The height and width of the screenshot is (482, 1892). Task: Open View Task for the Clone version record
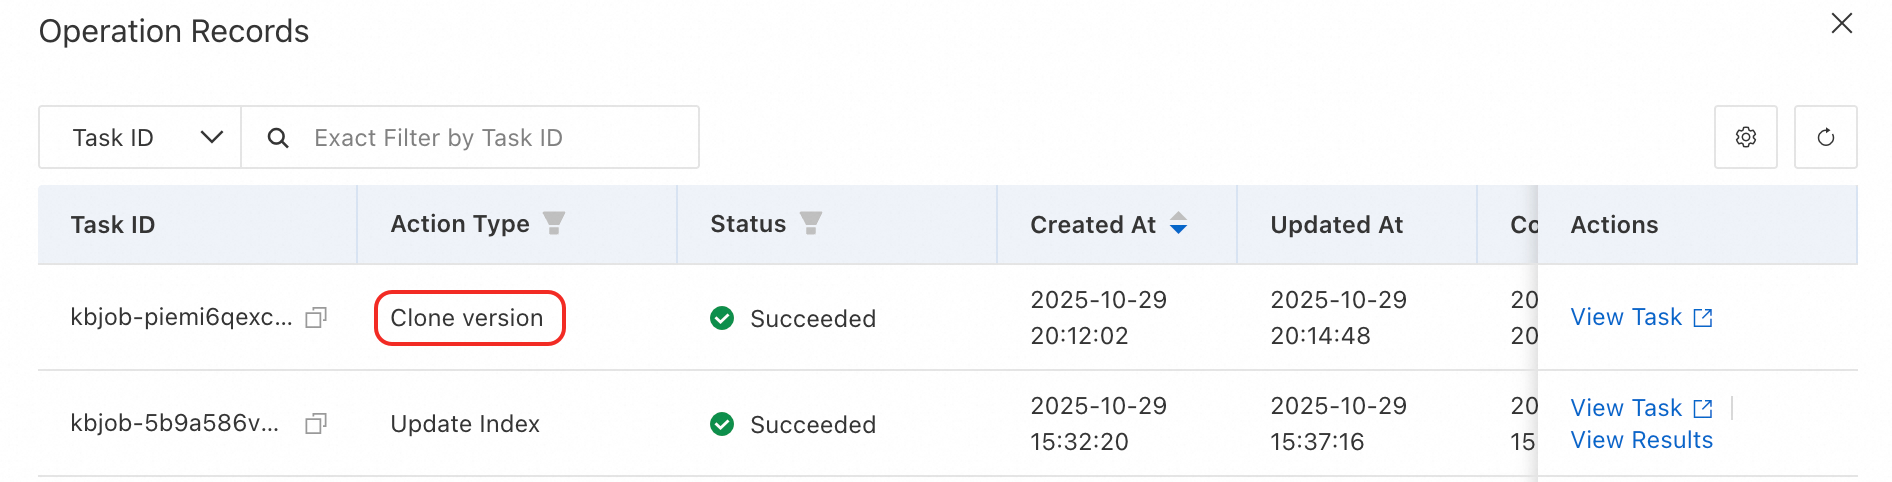1641,318
